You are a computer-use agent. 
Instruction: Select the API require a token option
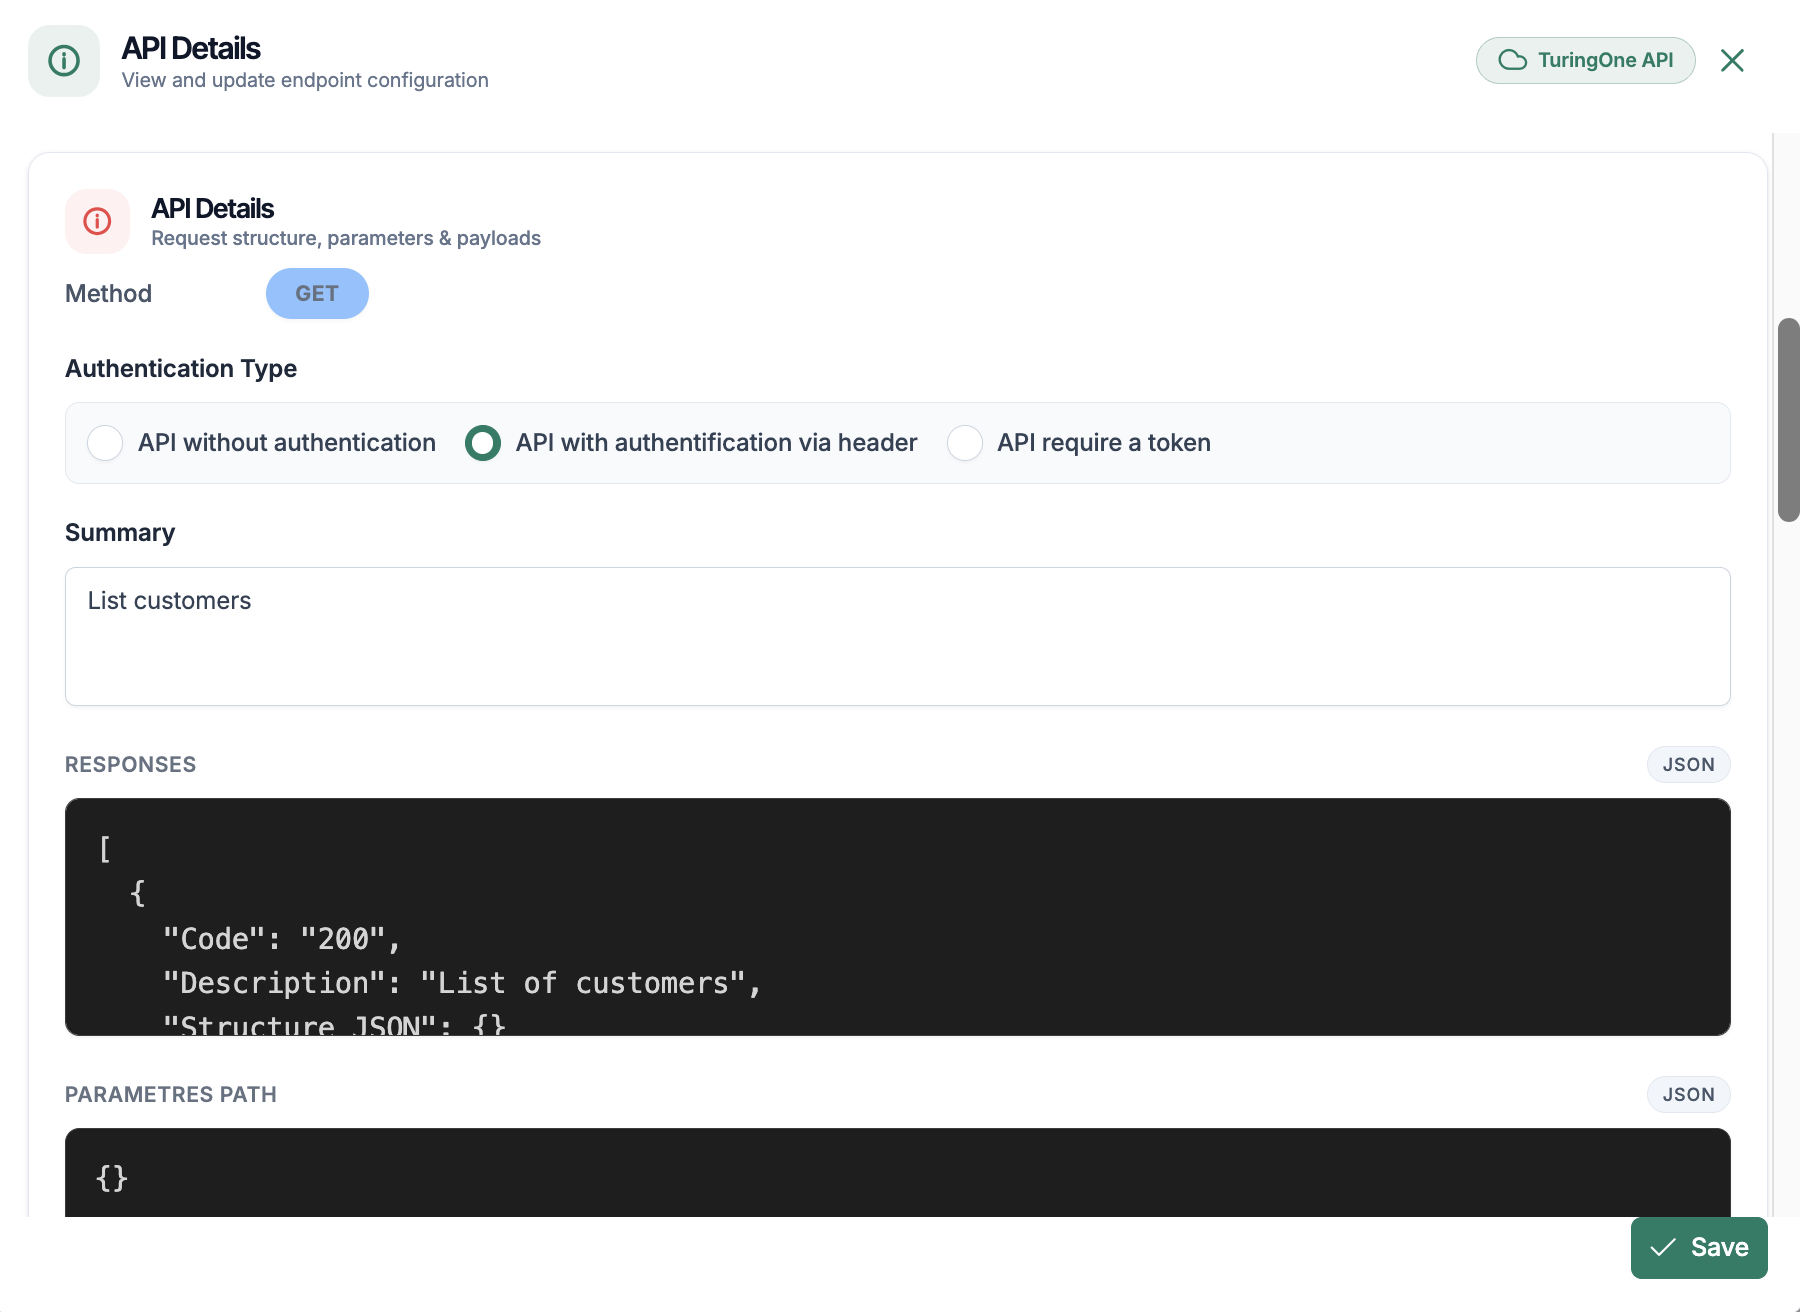coord(965,443)
